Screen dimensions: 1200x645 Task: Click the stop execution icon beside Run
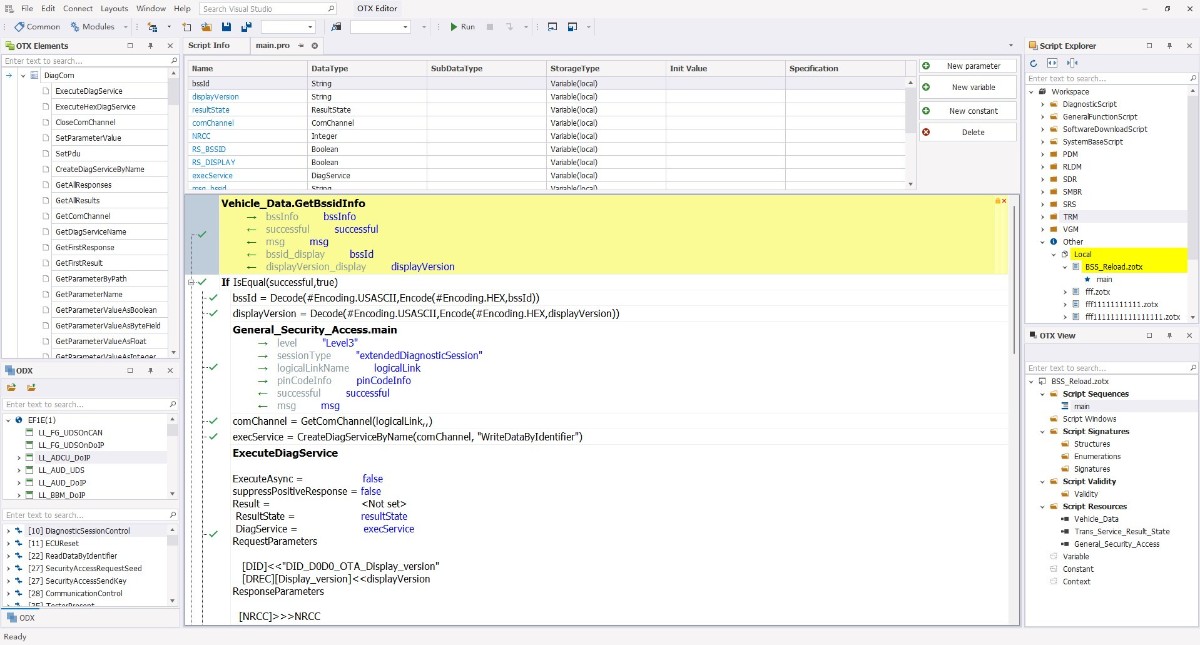pyautogui.click(x=492, y=27)
